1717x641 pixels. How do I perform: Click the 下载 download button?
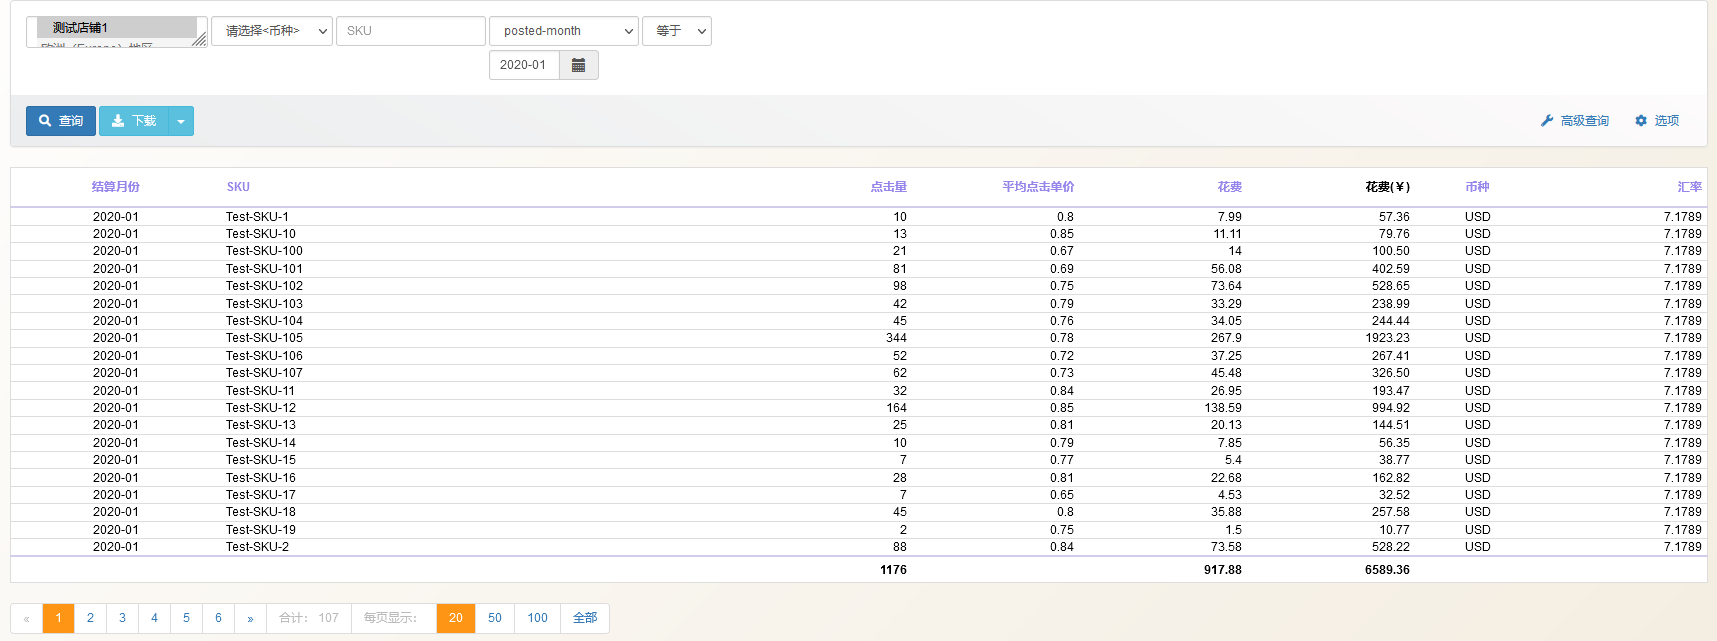pyautogui.click(x=134, y=121)
